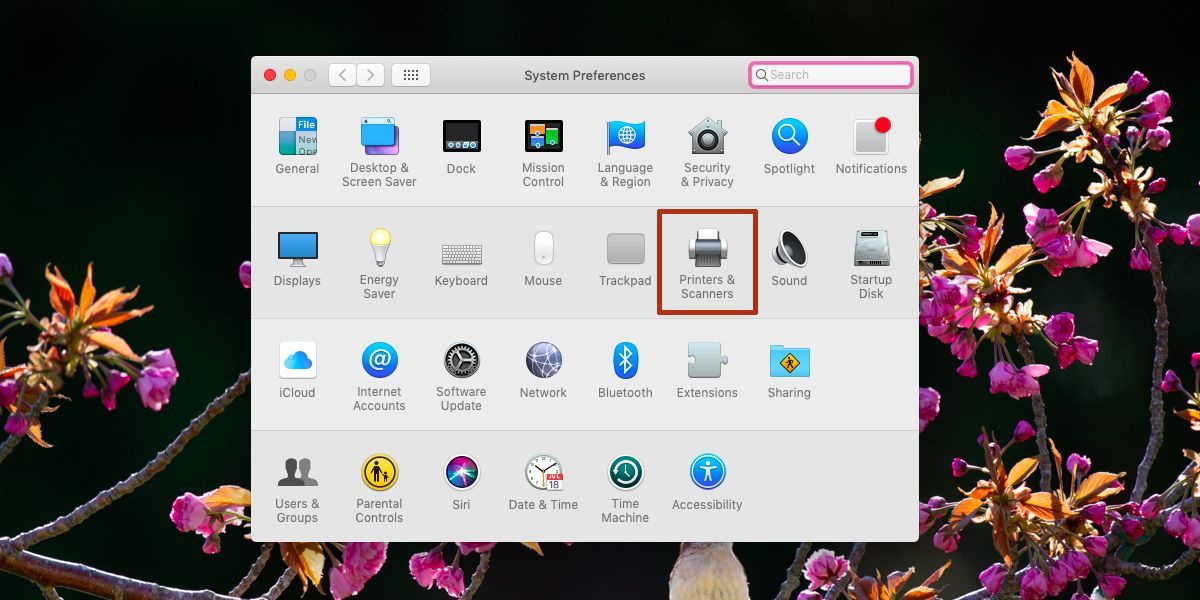The width and height of the screenshot is (1200, 600).
Task: Open Parental Controls pane
Action: tap(379, 488)
